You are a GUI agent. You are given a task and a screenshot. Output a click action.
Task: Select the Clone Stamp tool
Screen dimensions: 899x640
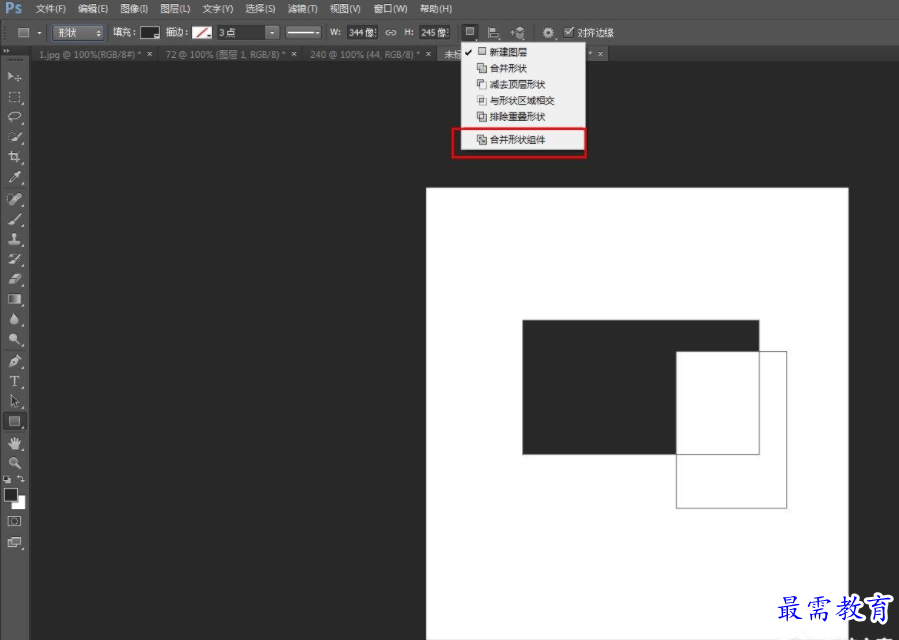(x=15, y=239)
